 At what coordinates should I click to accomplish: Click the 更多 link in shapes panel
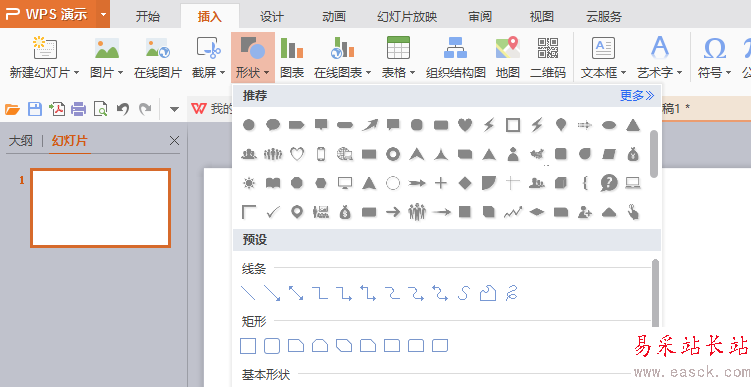point(637,96)
